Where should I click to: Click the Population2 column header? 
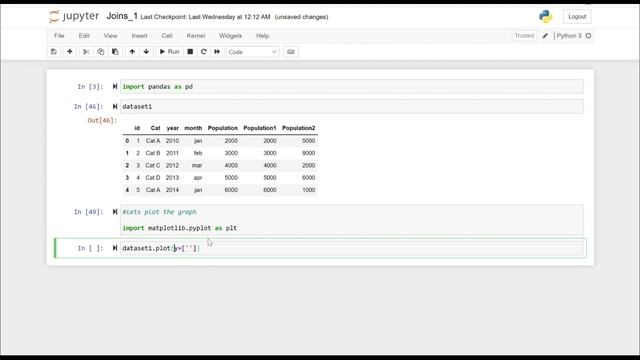click(298, 128)
